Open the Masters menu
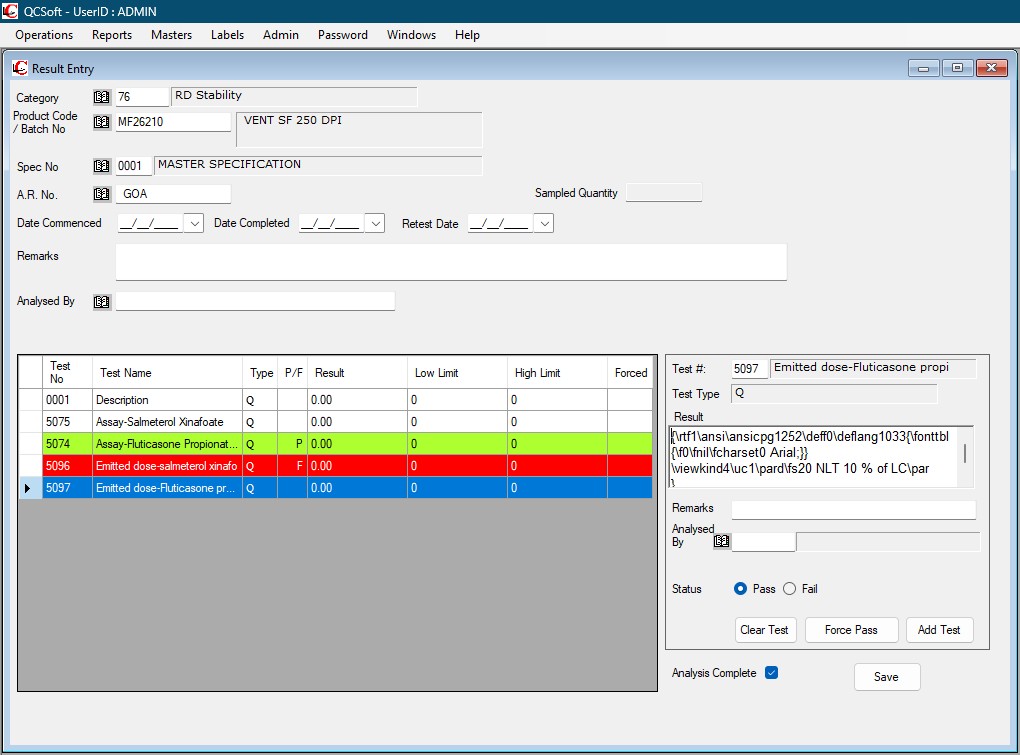 [x=171, y=35]
